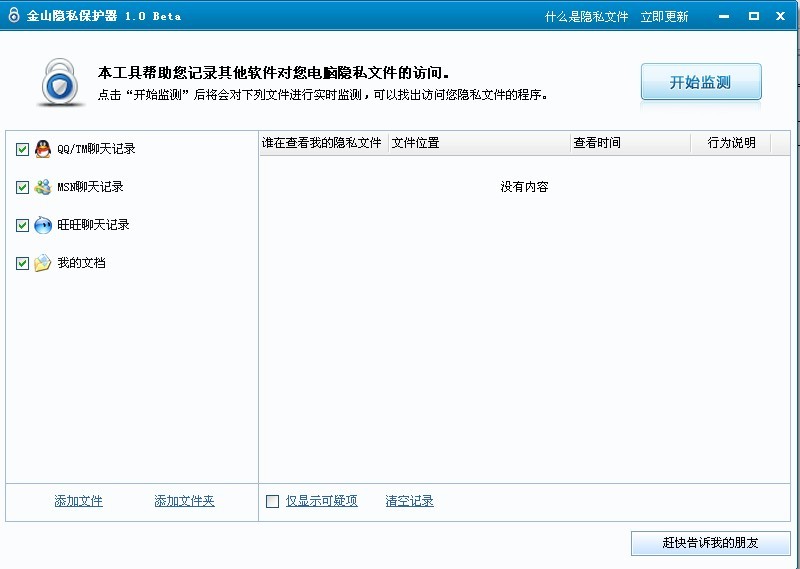800x569 pixels.
Task: Sort by 文件位置 column header
Action: coord(479,143)
